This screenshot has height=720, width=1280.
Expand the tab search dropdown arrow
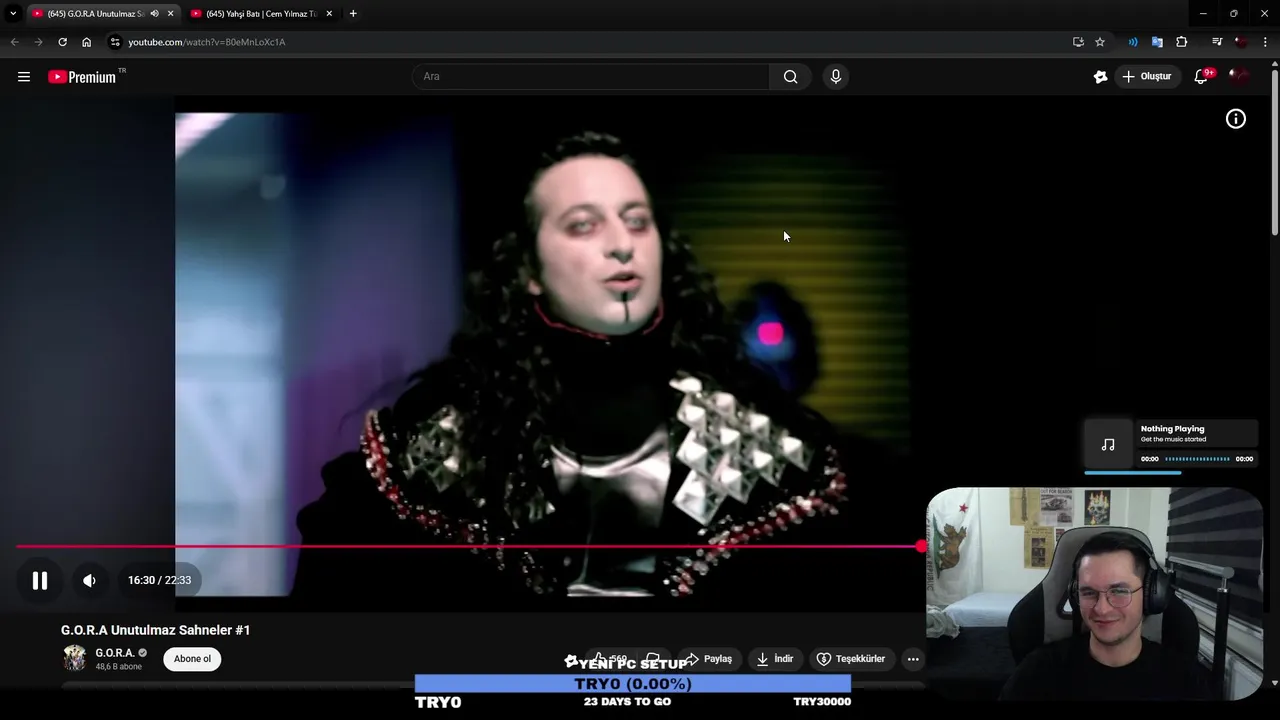(x=13, y=14)
